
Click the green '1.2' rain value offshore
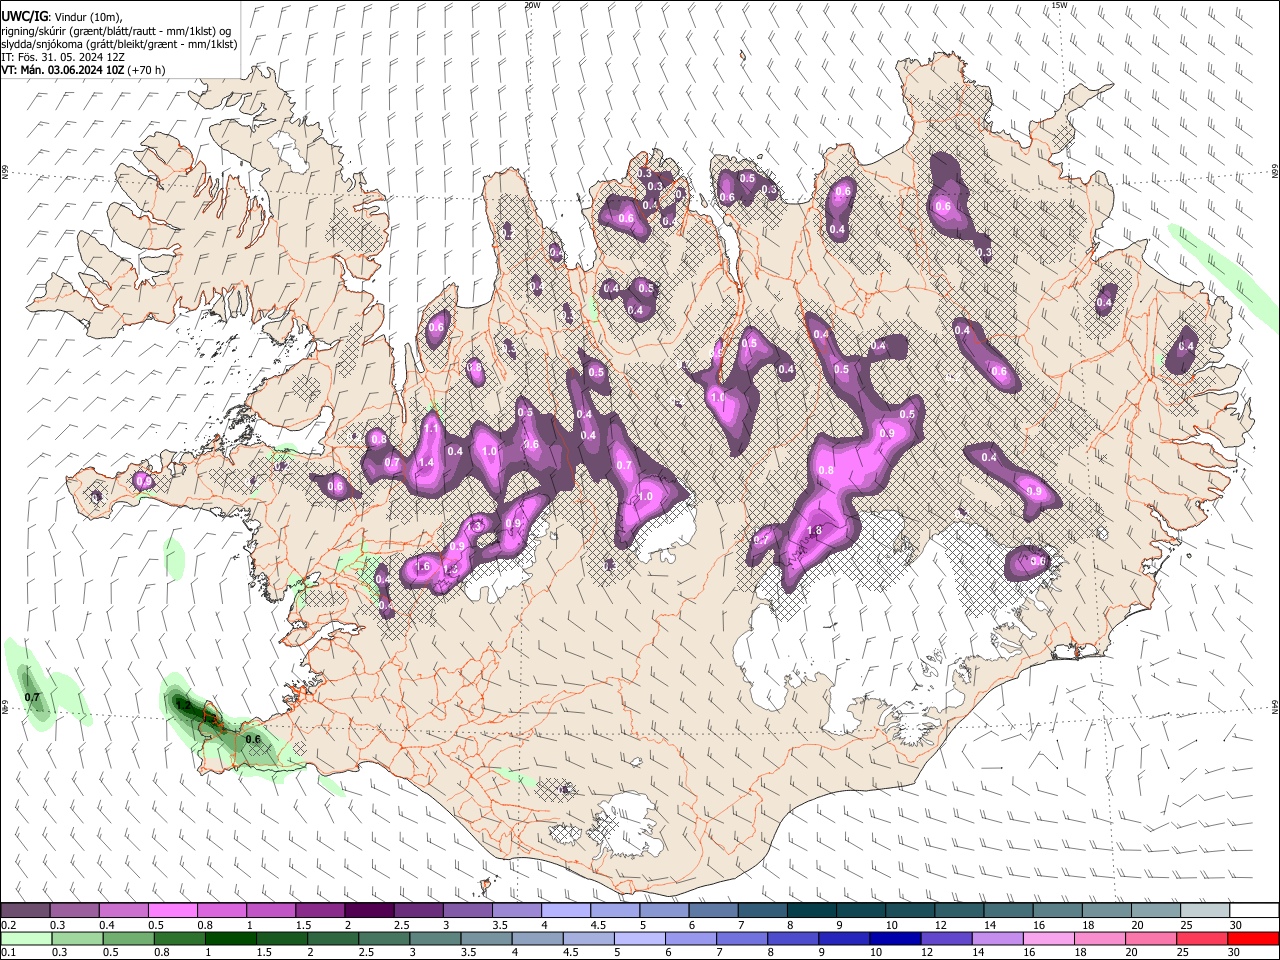click(x=183, y=705)
